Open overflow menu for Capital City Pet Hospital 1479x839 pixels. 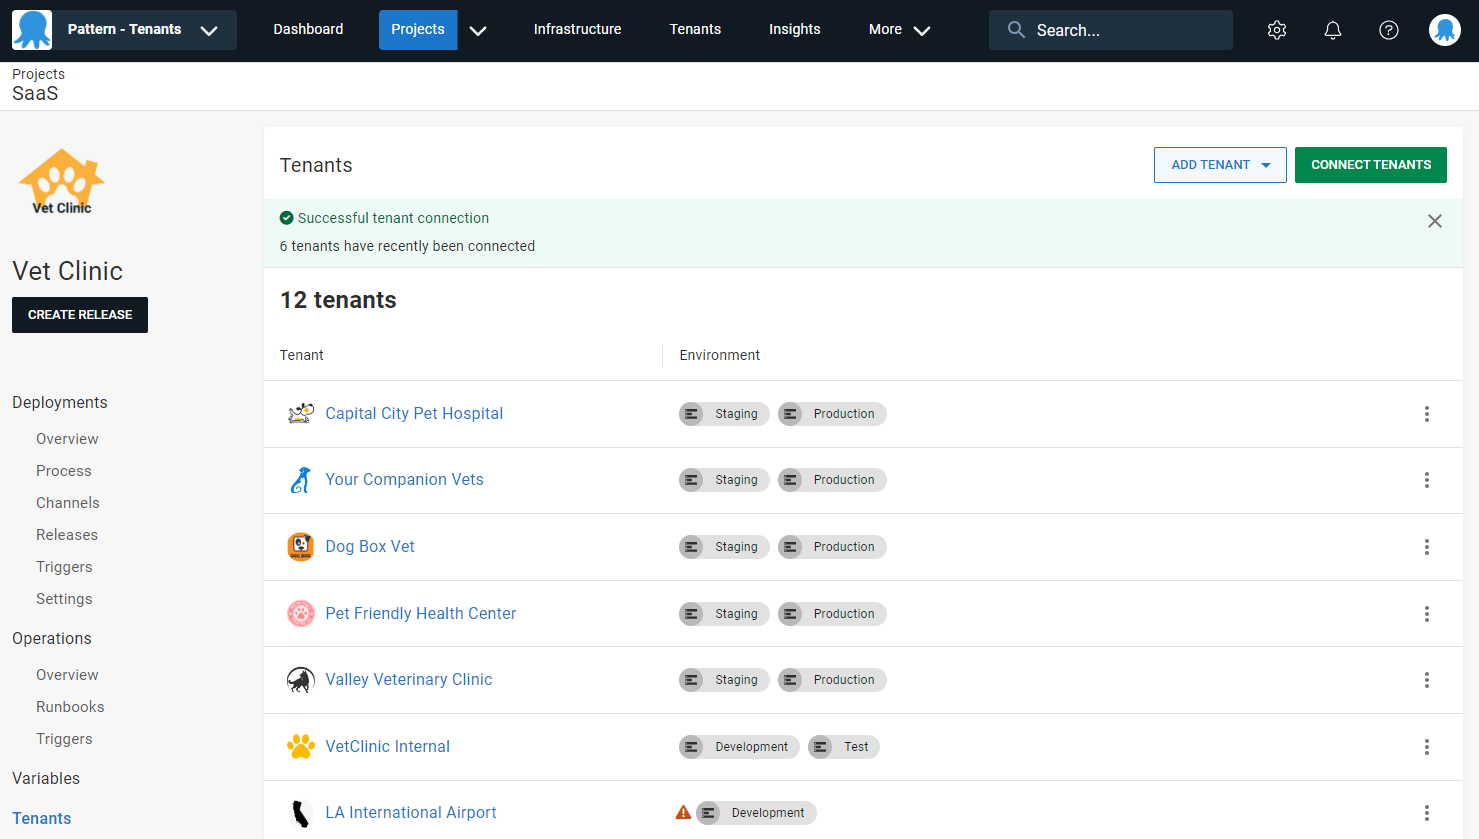tap(1426, 414)
